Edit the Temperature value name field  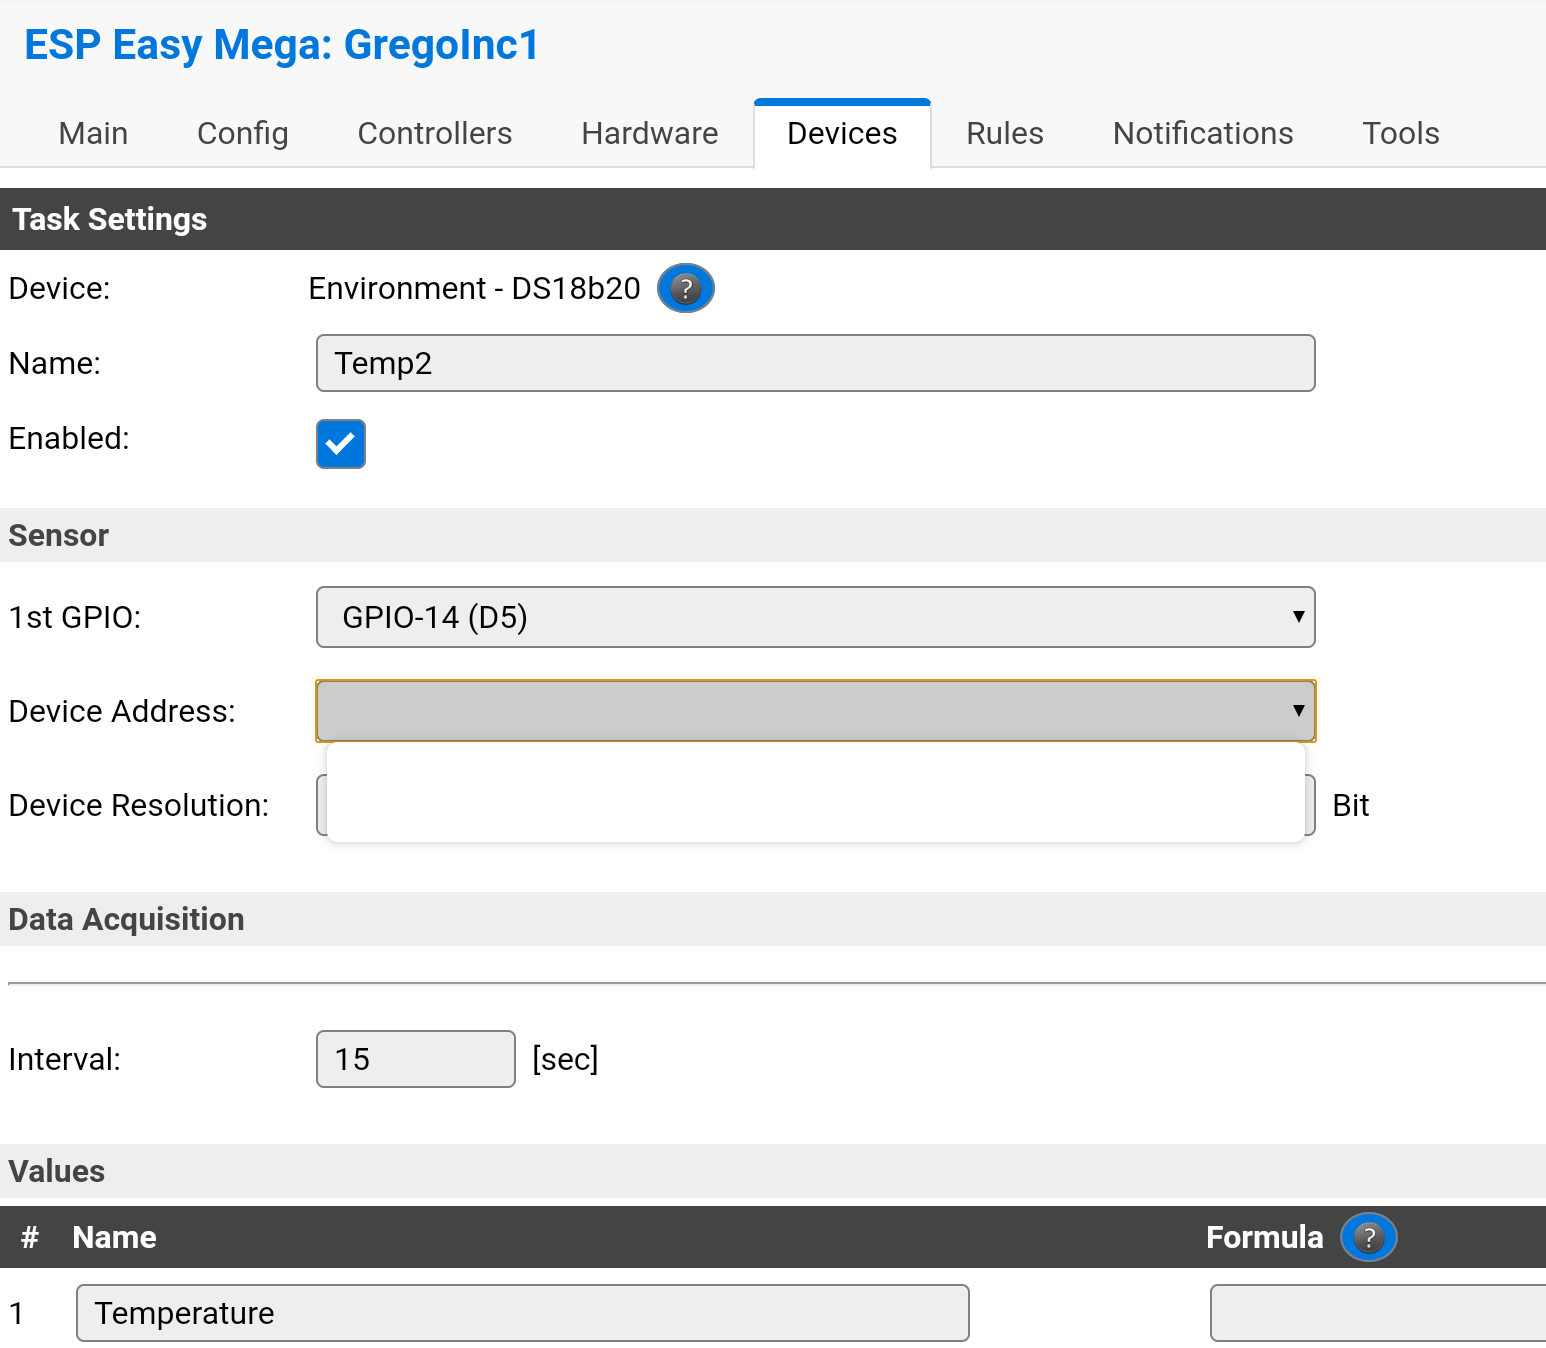pos(523,1313)
